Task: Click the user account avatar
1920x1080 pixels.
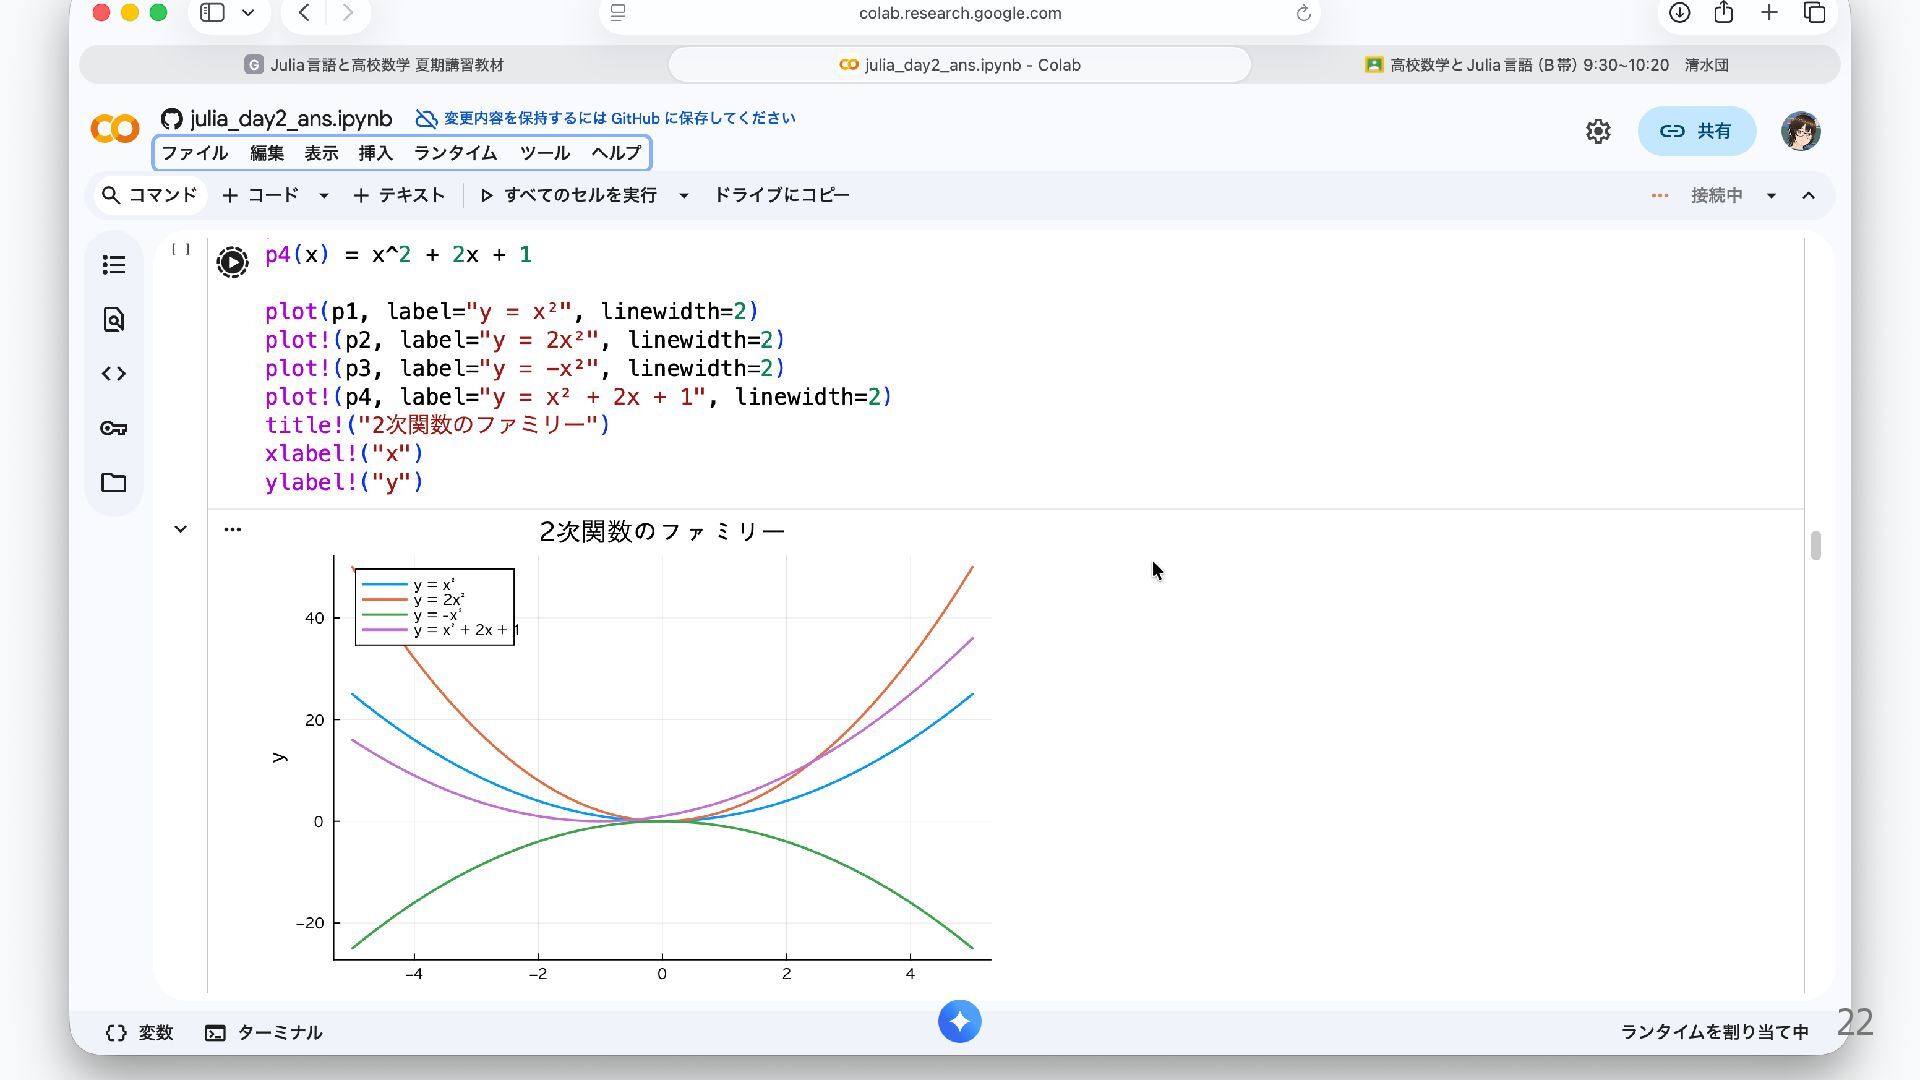Action: click(1800, 131)
